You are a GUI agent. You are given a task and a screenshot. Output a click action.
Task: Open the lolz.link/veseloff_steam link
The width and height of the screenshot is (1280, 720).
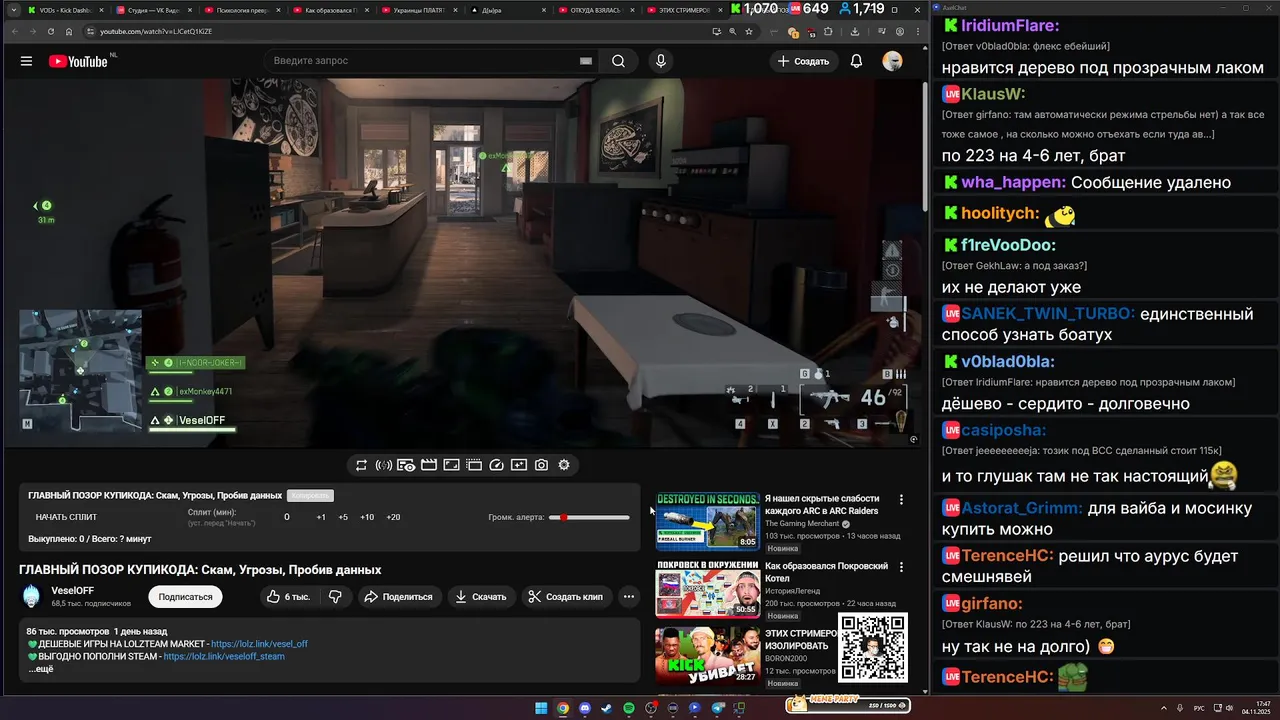tap(224, 656)
